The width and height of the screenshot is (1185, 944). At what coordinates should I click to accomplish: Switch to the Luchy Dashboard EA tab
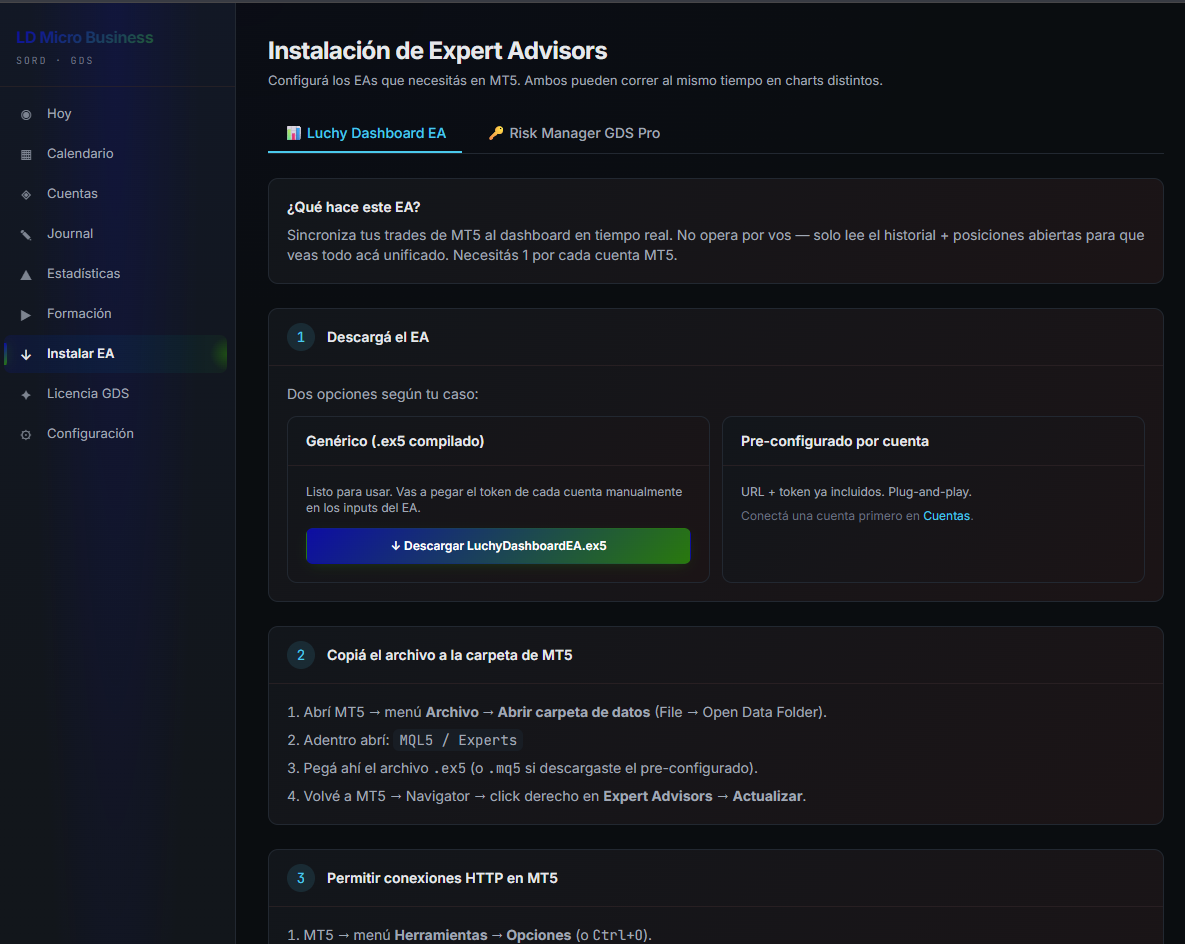(365, 133)
